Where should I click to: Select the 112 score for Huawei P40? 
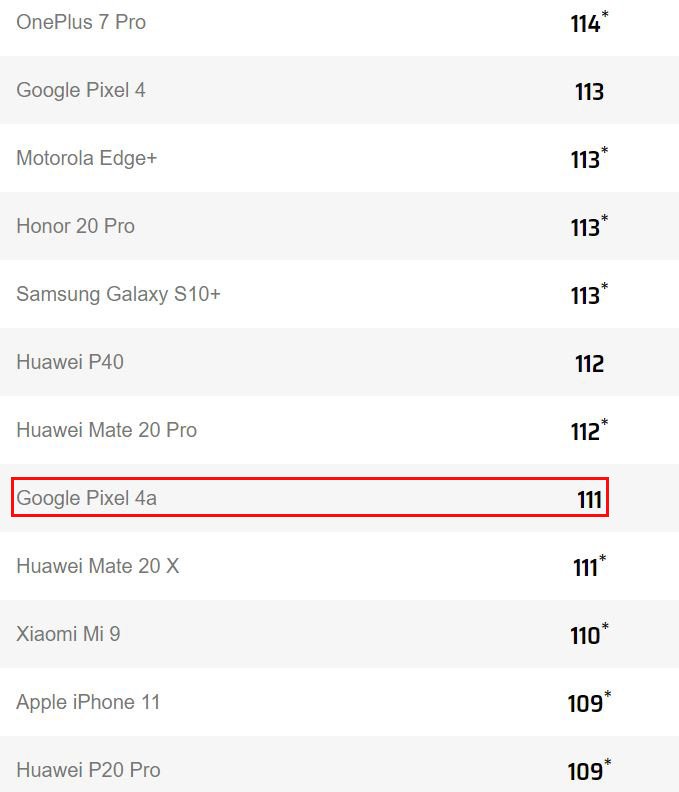coord(589,364)
